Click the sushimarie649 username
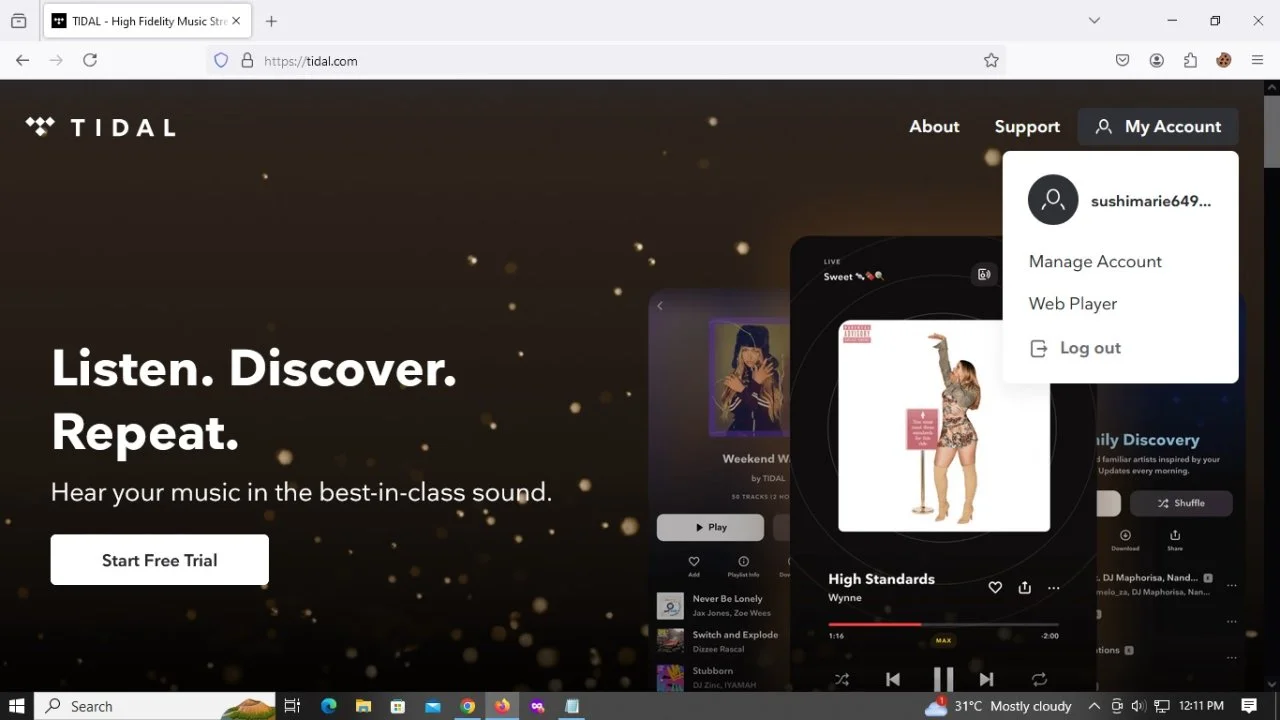This screenshot has height=720, width=1280. tap(1151, 201)
